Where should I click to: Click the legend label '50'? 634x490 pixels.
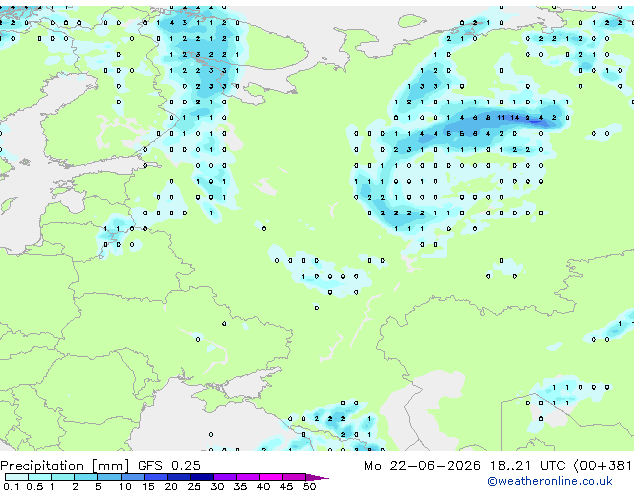coord(309,486)
